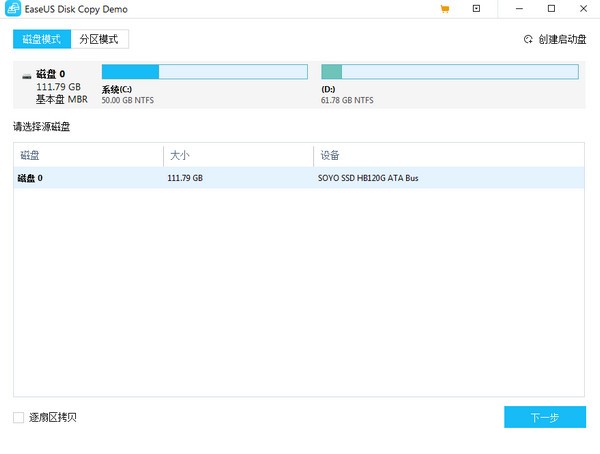Click the refresh icon beside 创建启动盘
600x454 pixels.
(528, 39)
